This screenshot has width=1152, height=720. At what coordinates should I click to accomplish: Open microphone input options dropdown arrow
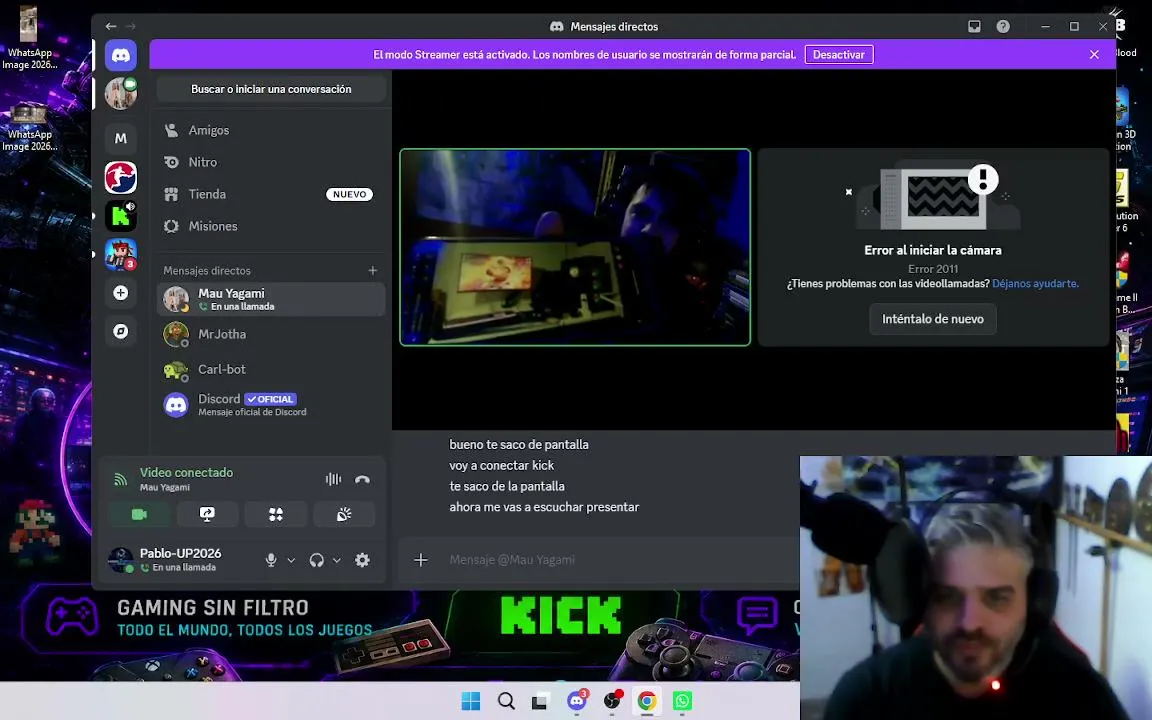291,560
